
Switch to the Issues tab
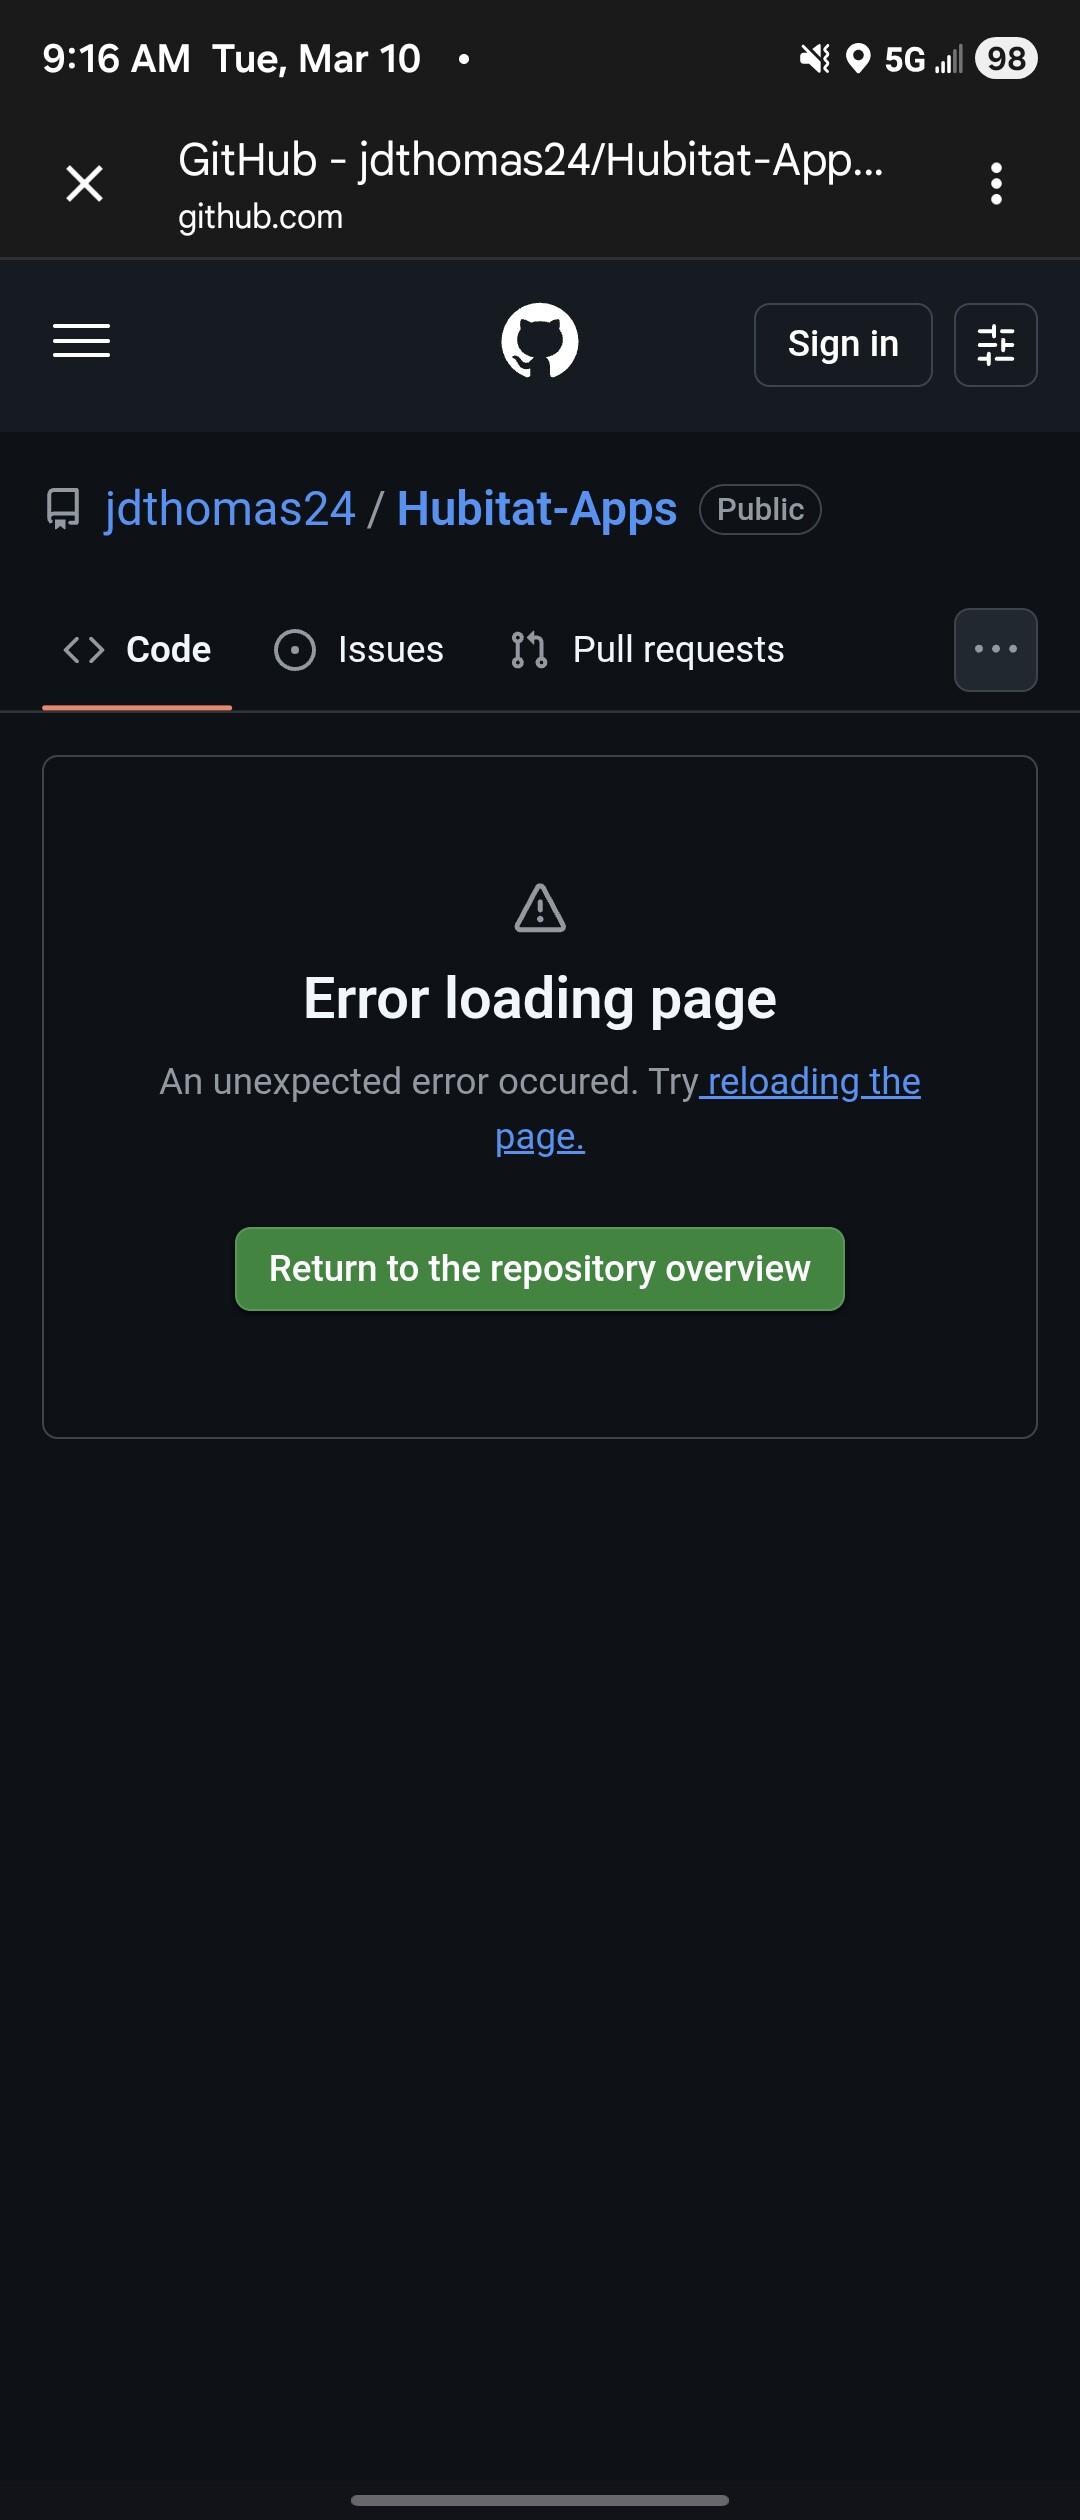click(x=359, y=650)
